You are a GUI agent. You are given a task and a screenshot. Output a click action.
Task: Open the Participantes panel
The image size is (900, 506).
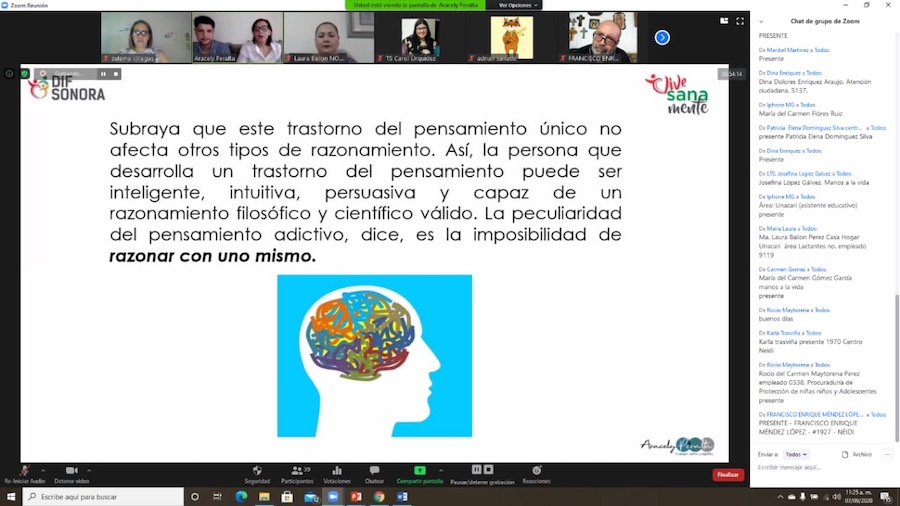tap(296, 471)
